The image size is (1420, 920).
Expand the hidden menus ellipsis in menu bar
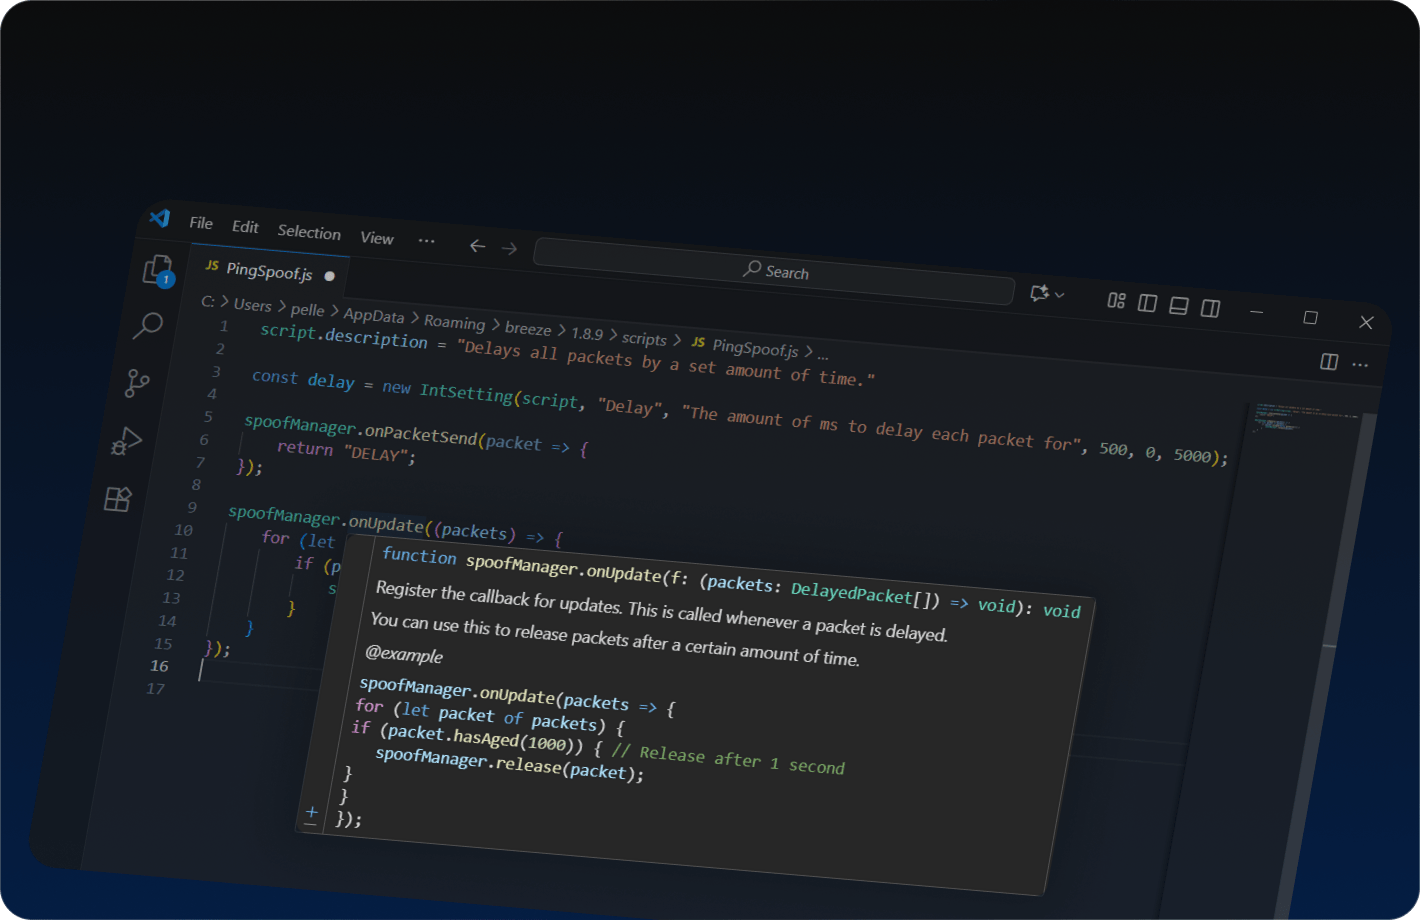tap(427, 240)
